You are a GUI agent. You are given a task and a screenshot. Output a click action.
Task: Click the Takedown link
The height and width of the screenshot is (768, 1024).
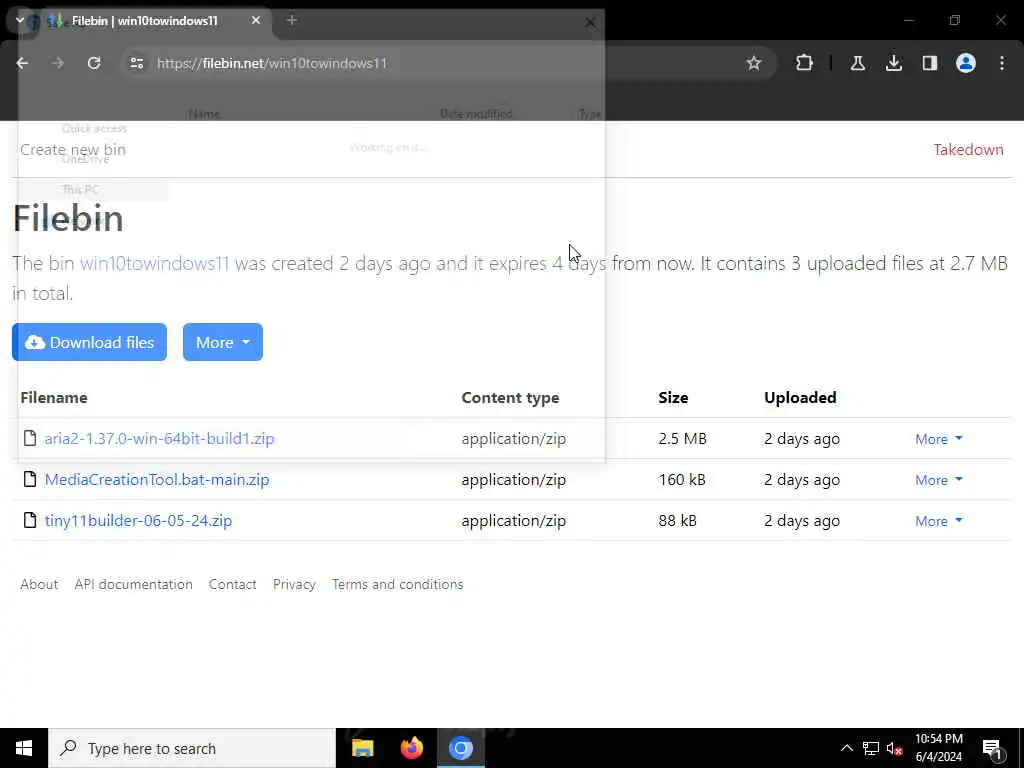pyautogui.click(x=968, y=150)
